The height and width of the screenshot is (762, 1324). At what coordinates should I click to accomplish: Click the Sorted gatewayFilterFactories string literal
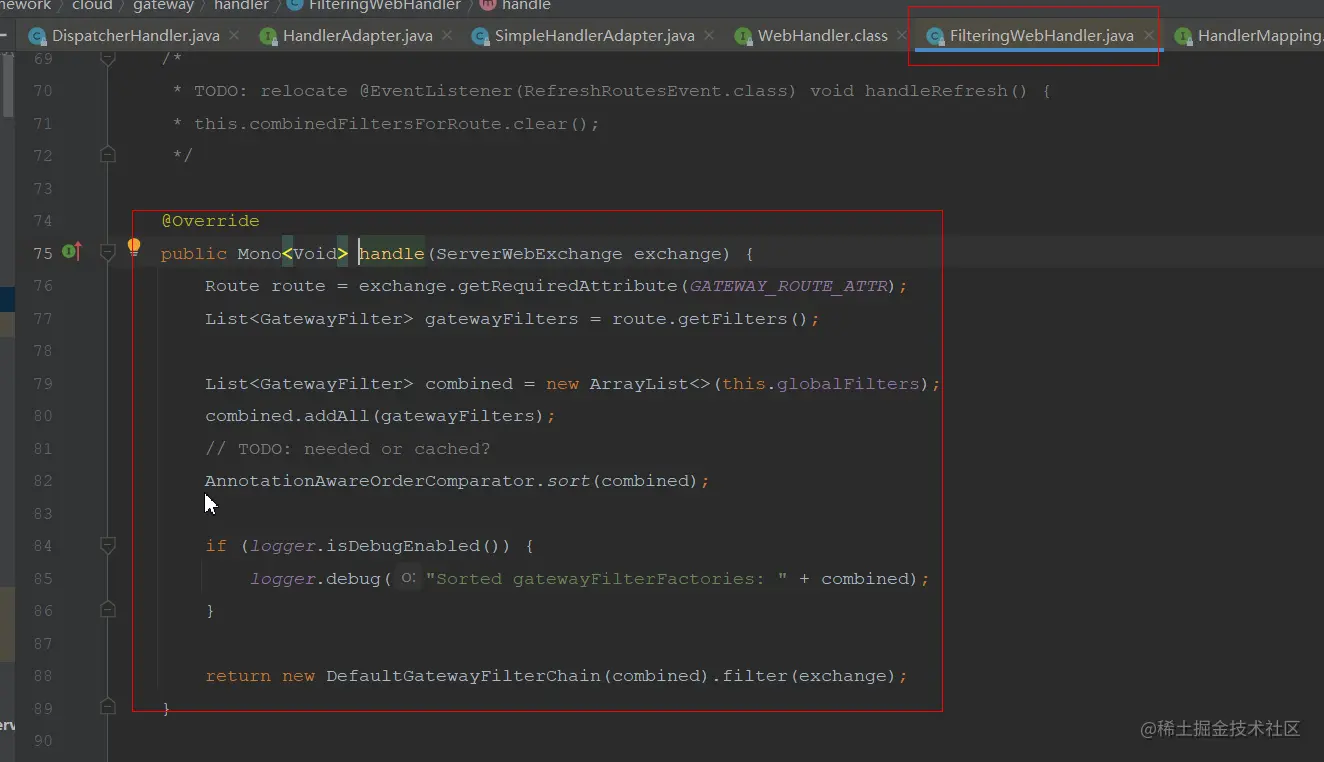(x=606, y=579)
